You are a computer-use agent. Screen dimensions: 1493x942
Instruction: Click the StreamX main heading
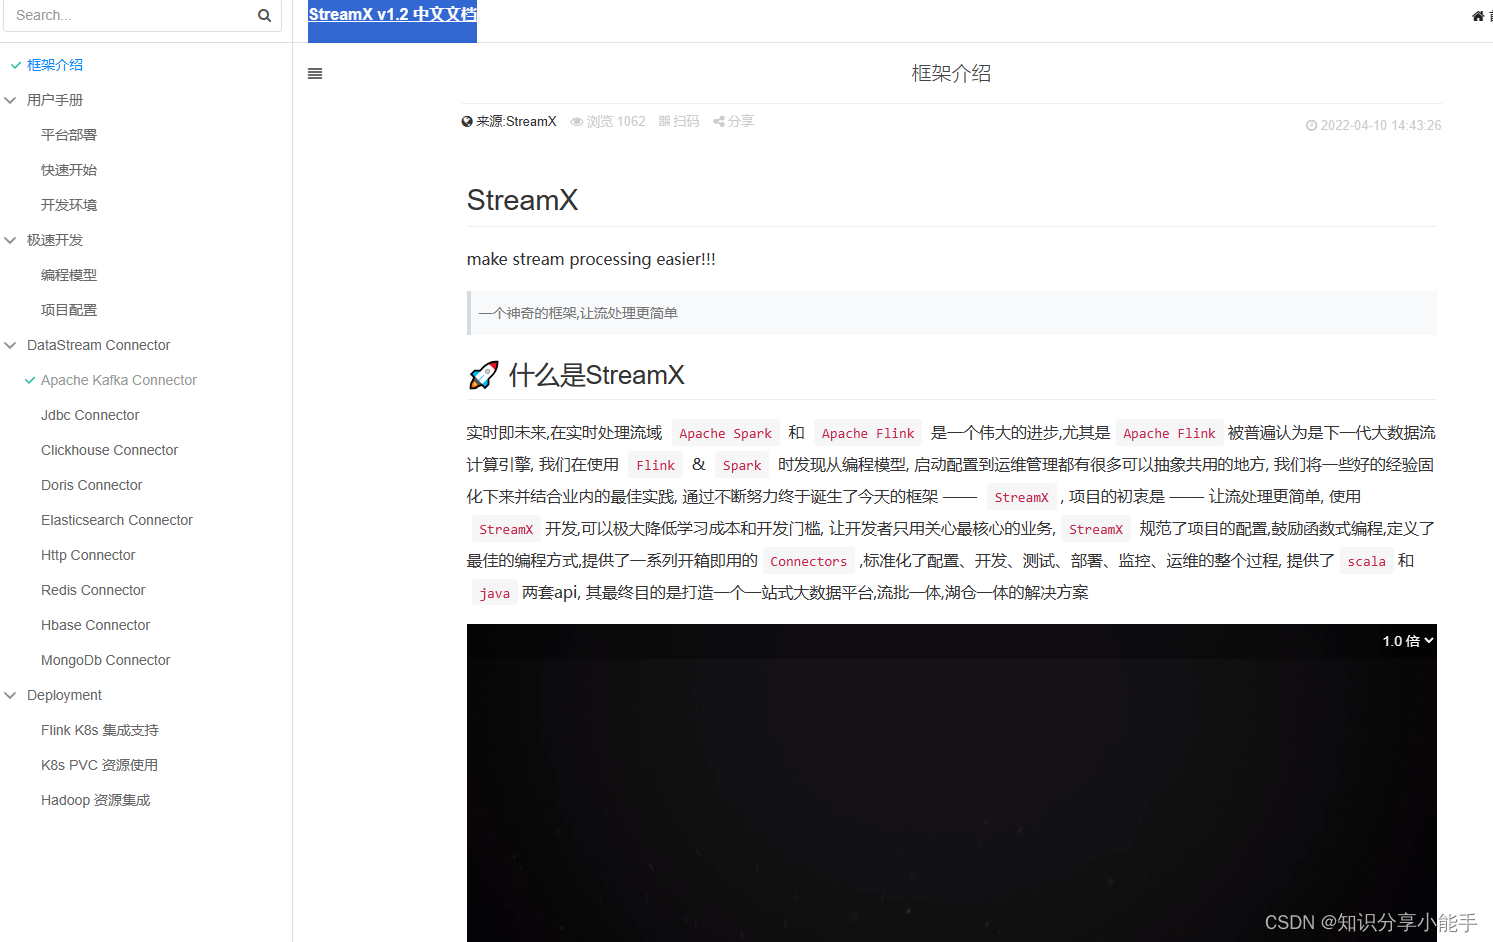tap(522, 200)
